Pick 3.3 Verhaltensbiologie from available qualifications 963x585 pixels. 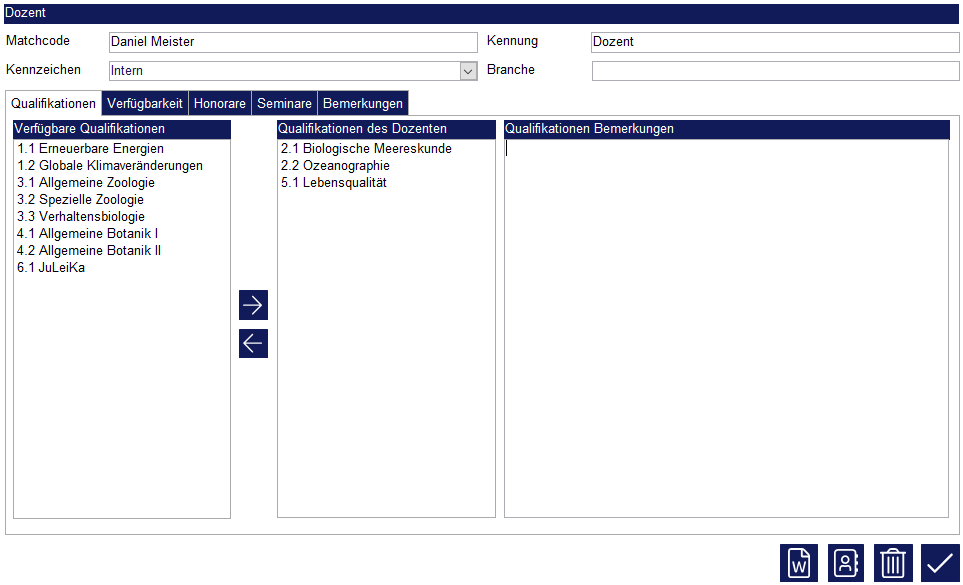point(81,217)
